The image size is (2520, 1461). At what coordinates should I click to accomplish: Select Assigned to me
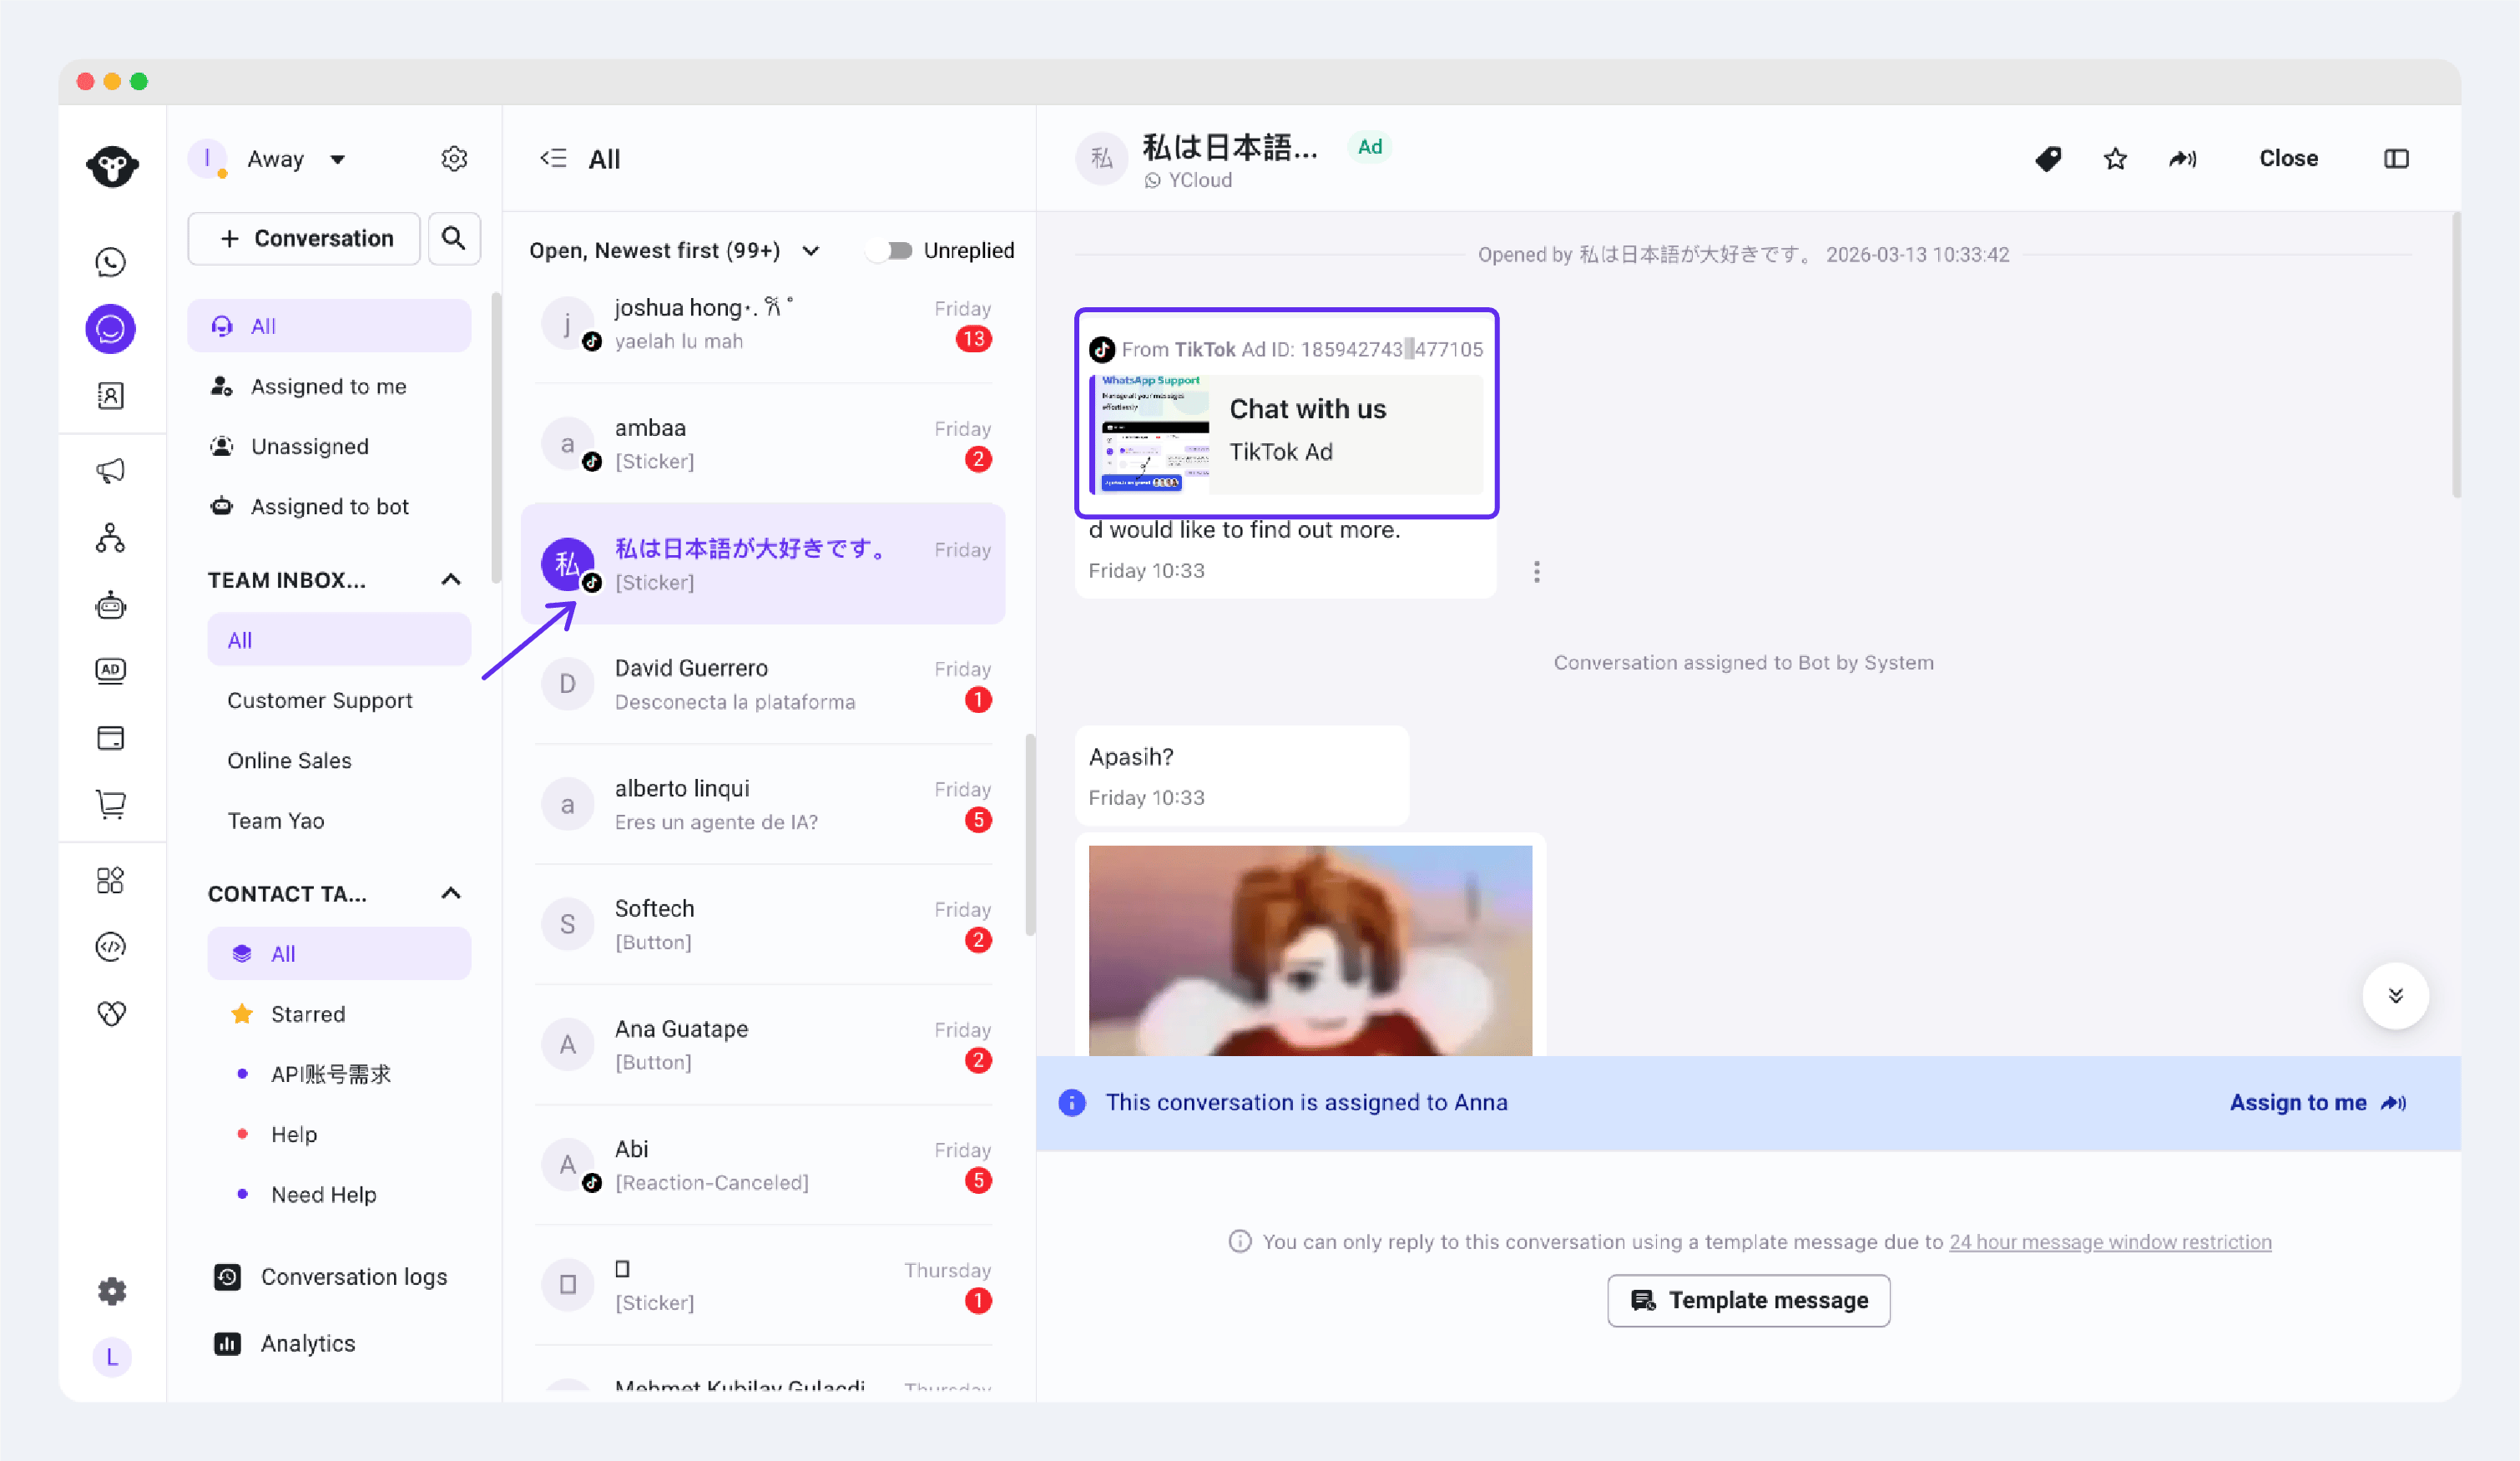(x=329, y=386)
